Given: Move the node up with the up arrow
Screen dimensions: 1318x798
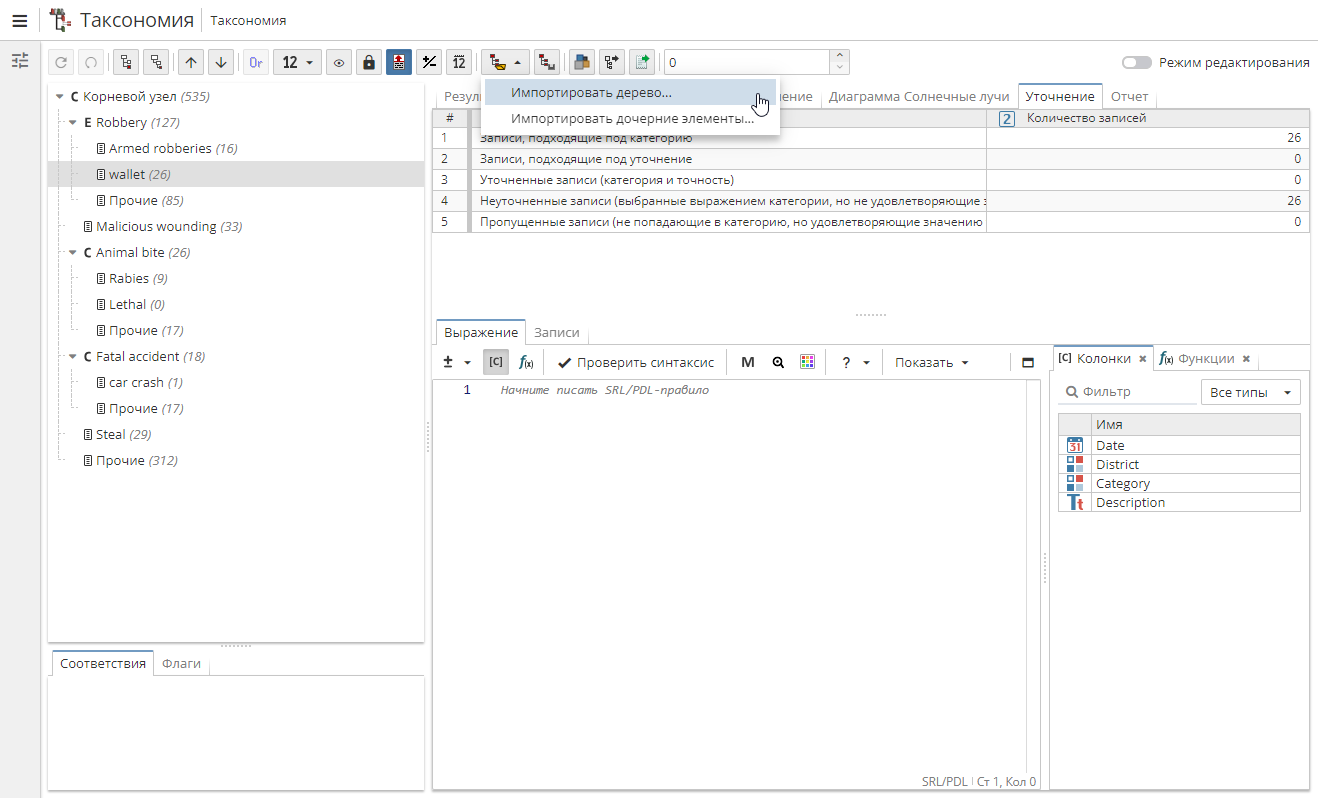Looking at the screenshot, I should tap(191, 62).
